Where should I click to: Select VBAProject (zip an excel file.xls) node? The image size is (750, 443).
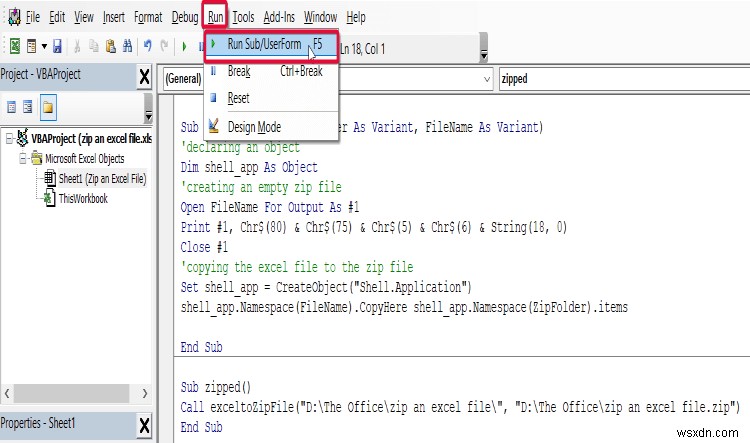pos(91,139)
